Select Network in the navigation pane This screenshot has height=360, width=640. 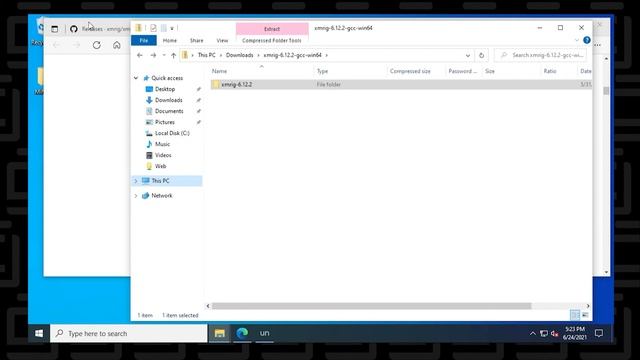[x=162, y=196]
